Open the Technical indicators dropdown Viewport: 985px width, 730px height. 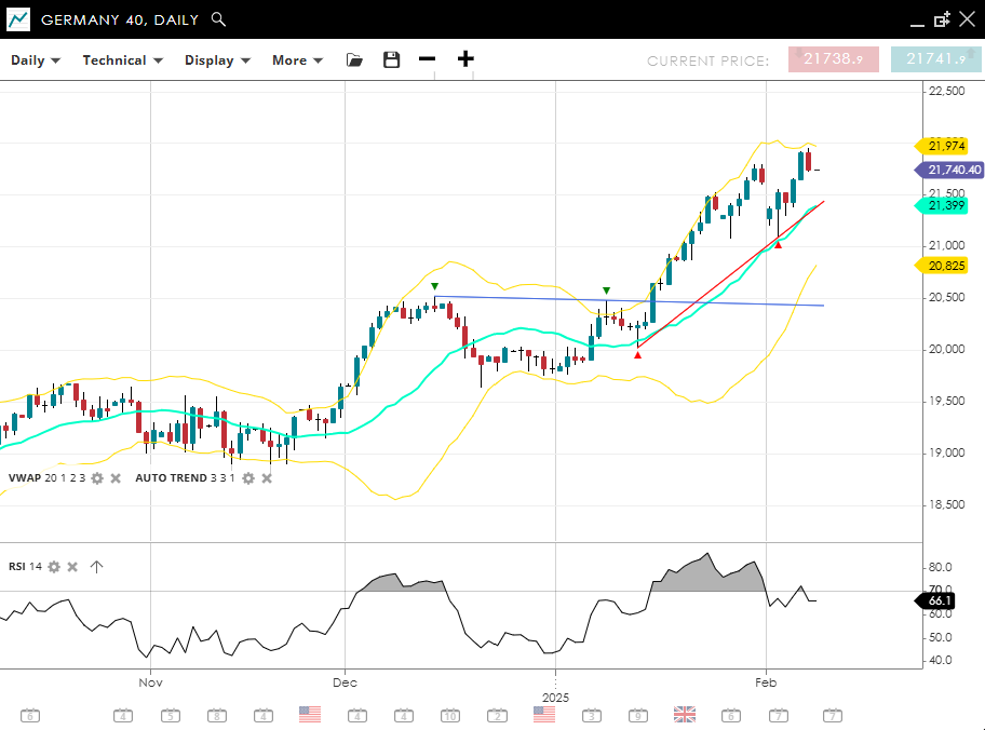coord(122,60)
